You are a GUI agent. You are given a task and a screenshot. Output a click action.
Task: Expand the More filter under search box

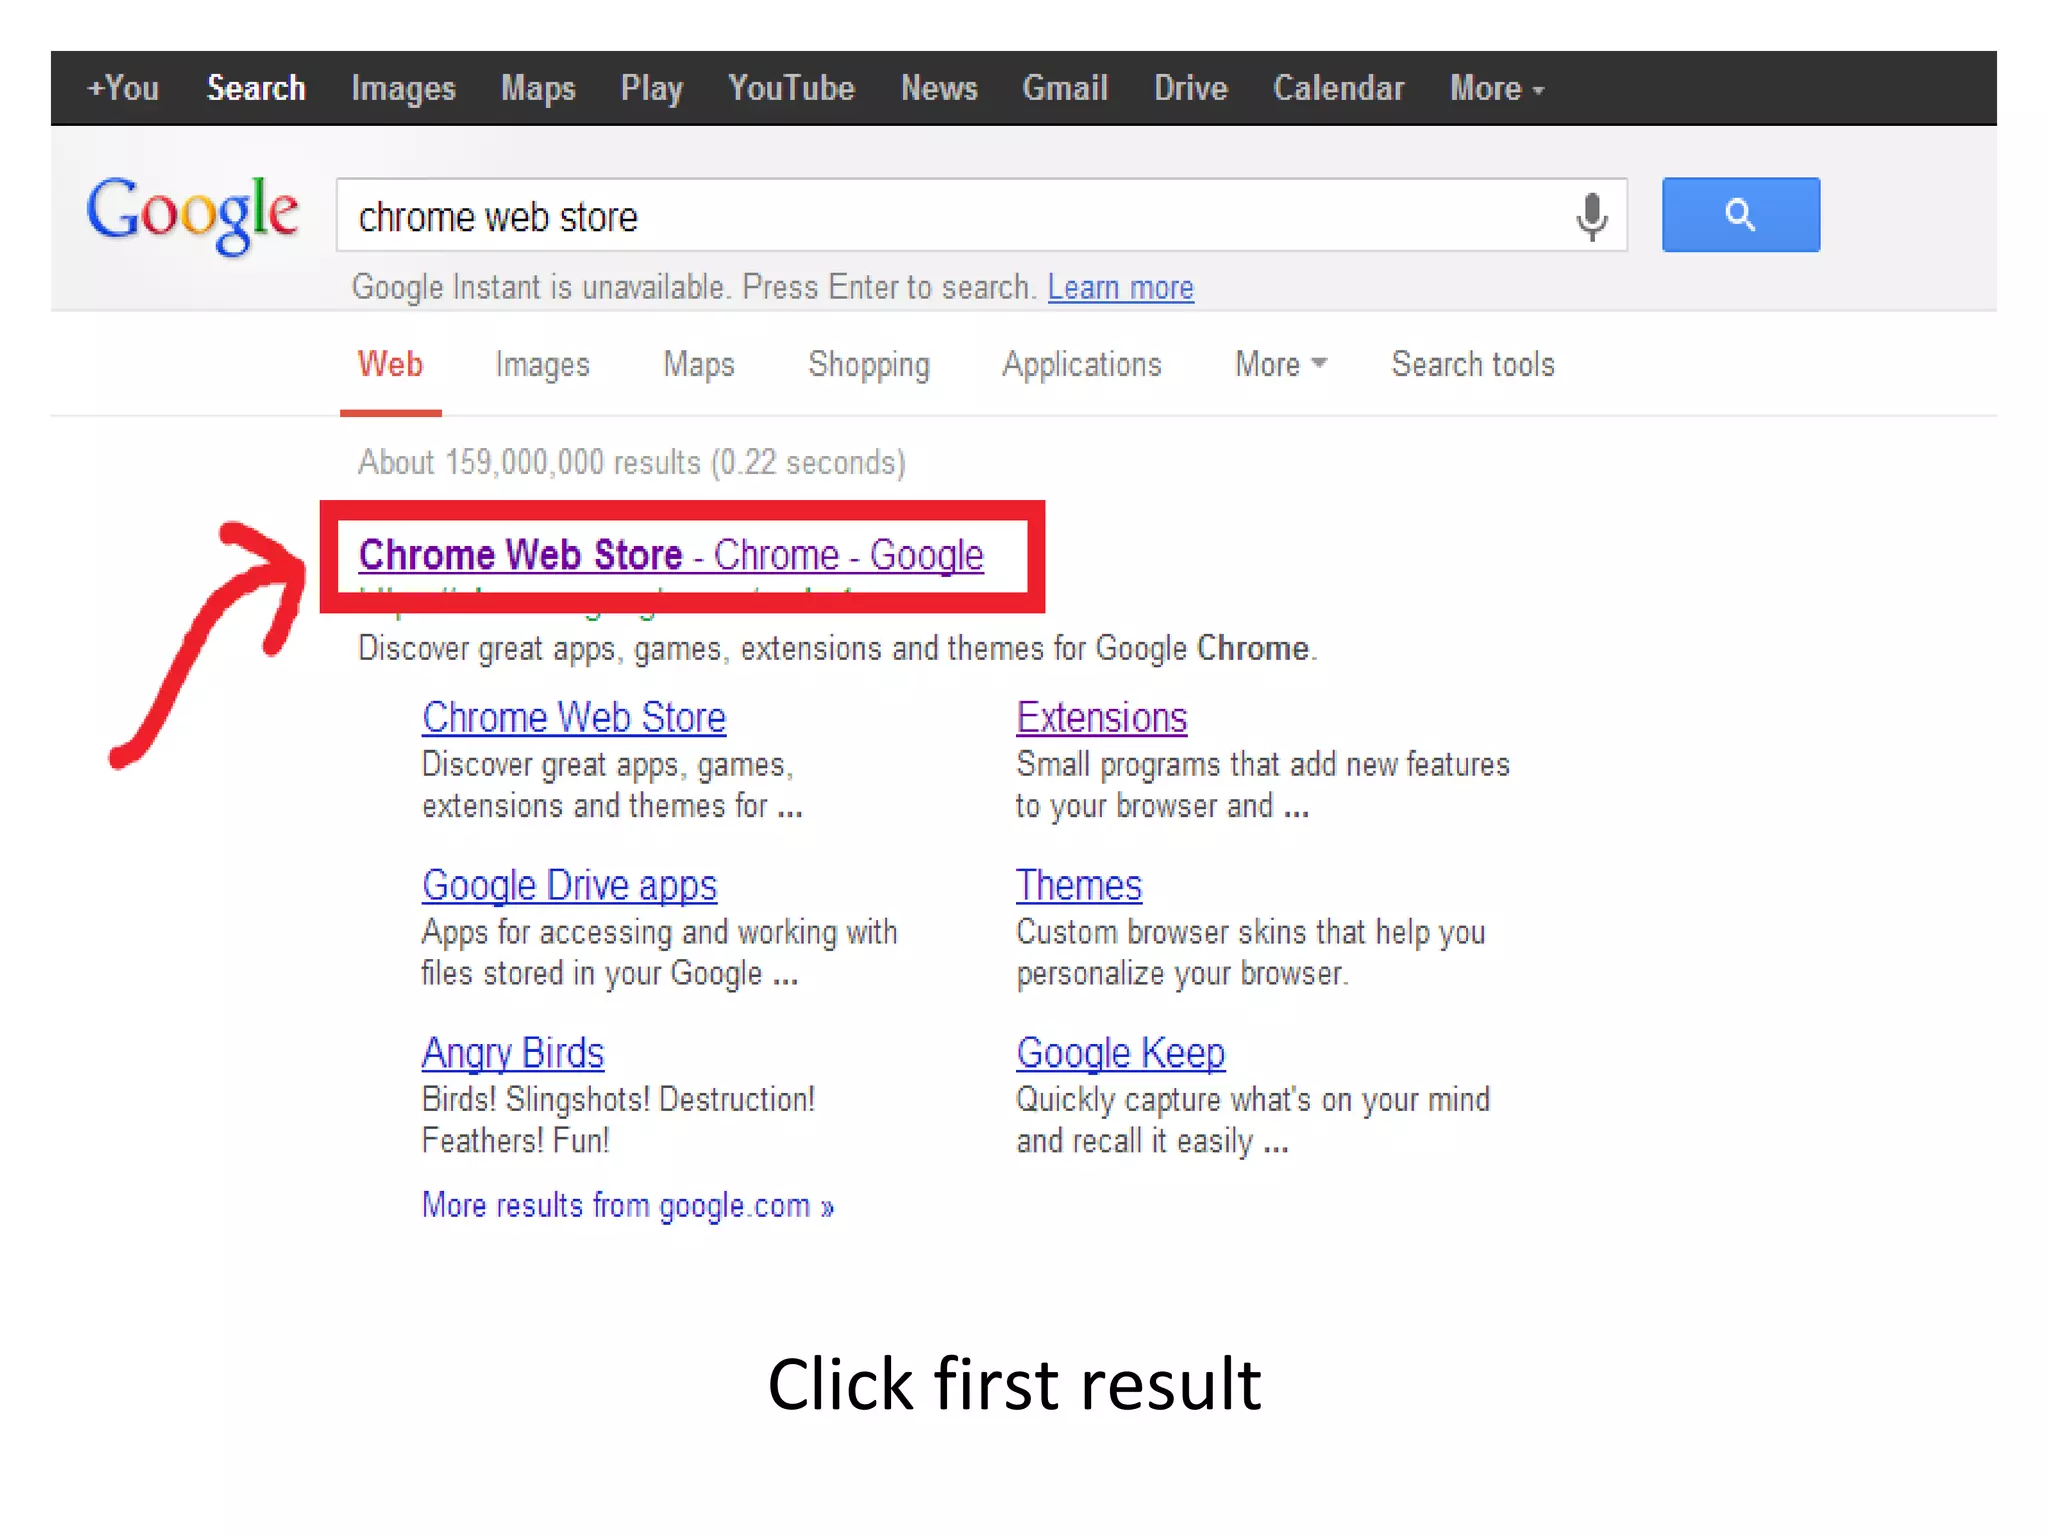click(1281, 364)
